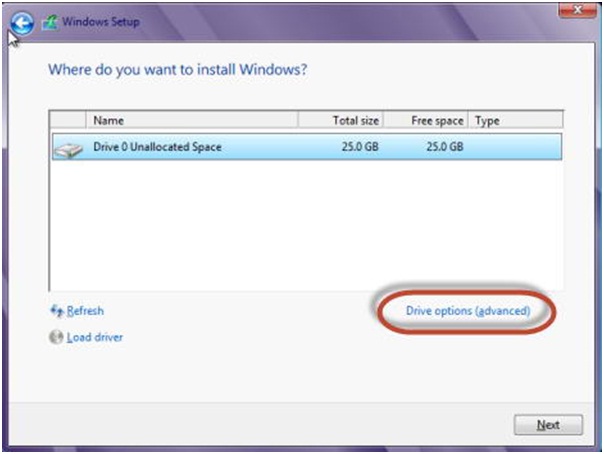The image size is (604, 454).
Task: Click the Load driver disc icon
Action: pyautogui.click(x=56, y=337)
